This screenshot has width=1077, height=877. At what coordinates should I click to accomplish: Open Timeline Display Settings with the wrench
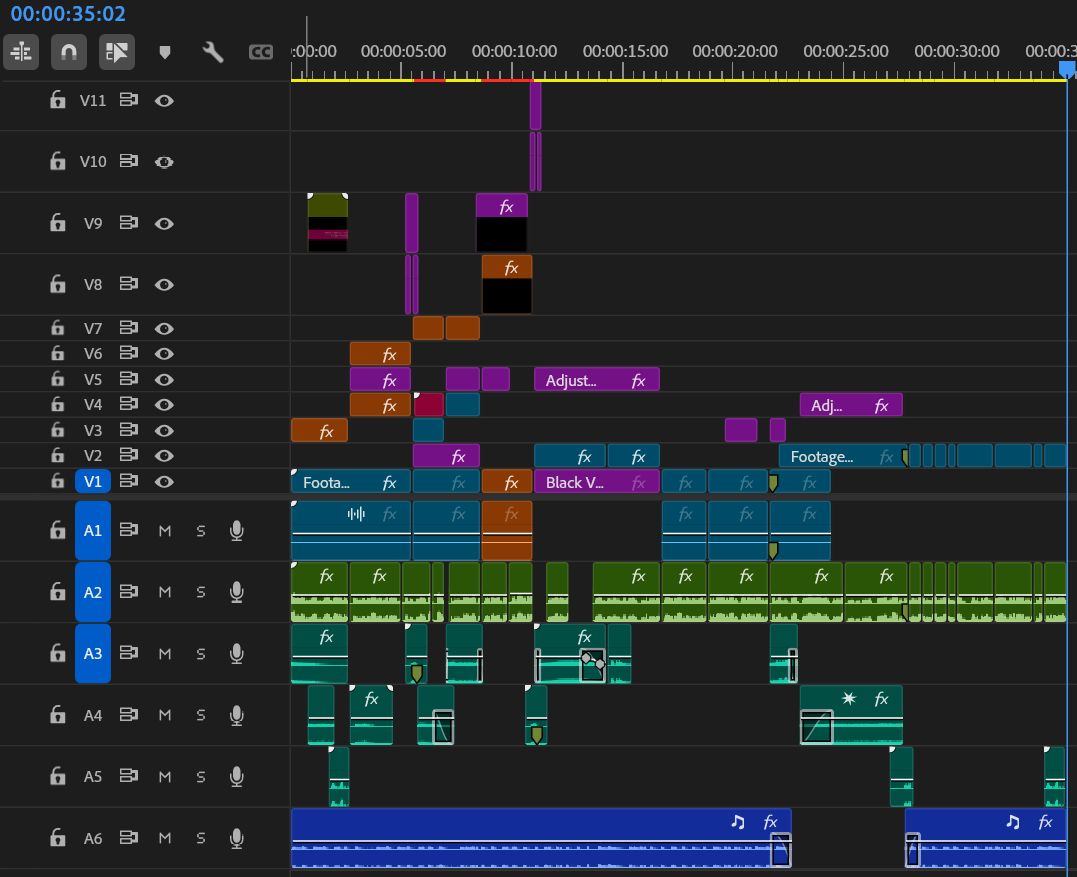pyautogui.click(x=212, y=52)
